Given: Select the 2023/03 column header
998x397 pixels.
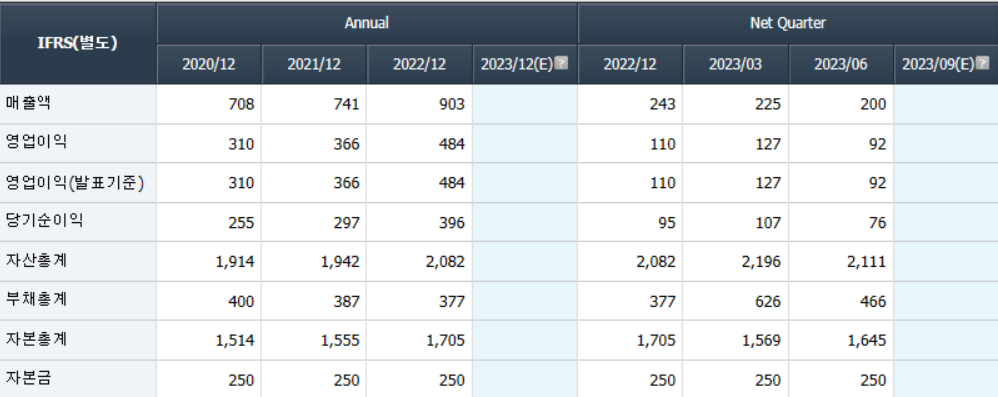Looking at the screenshot, I should click(x=735, y=64).
